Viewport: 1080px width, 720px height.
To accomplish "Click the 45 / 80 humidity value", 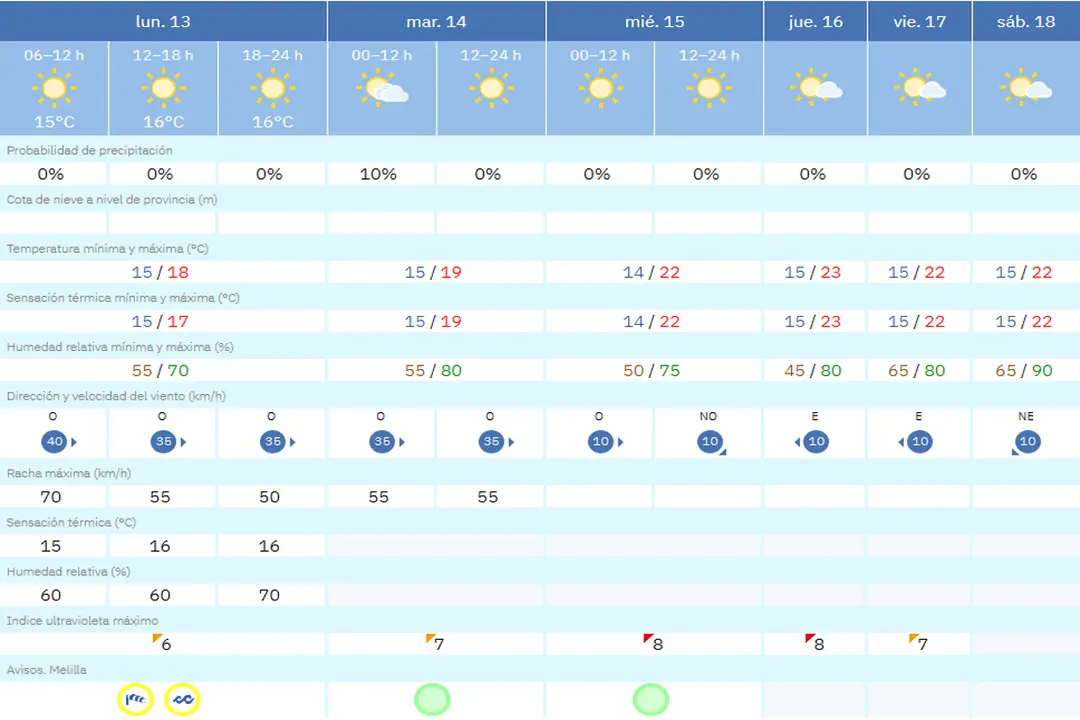I will tap(813, 371).
